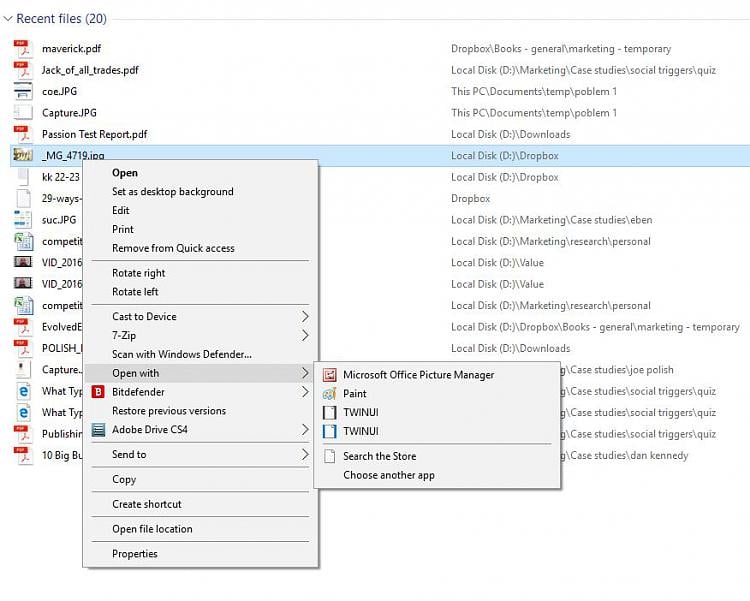Expand the 7-Zip submenu arrow
Screen dimensions: 750x601
tap(305, 336)
